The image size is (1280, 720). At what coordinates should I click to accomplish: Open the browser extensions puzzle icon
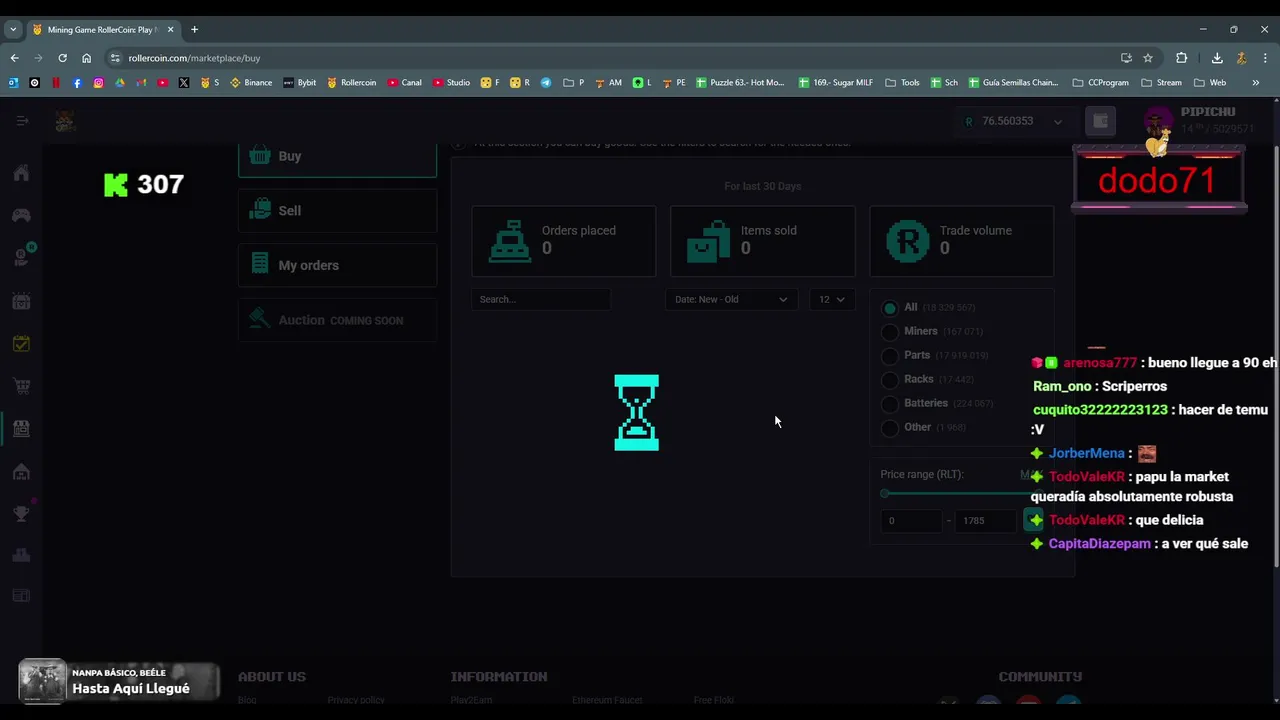click(x=1181, y=58)
